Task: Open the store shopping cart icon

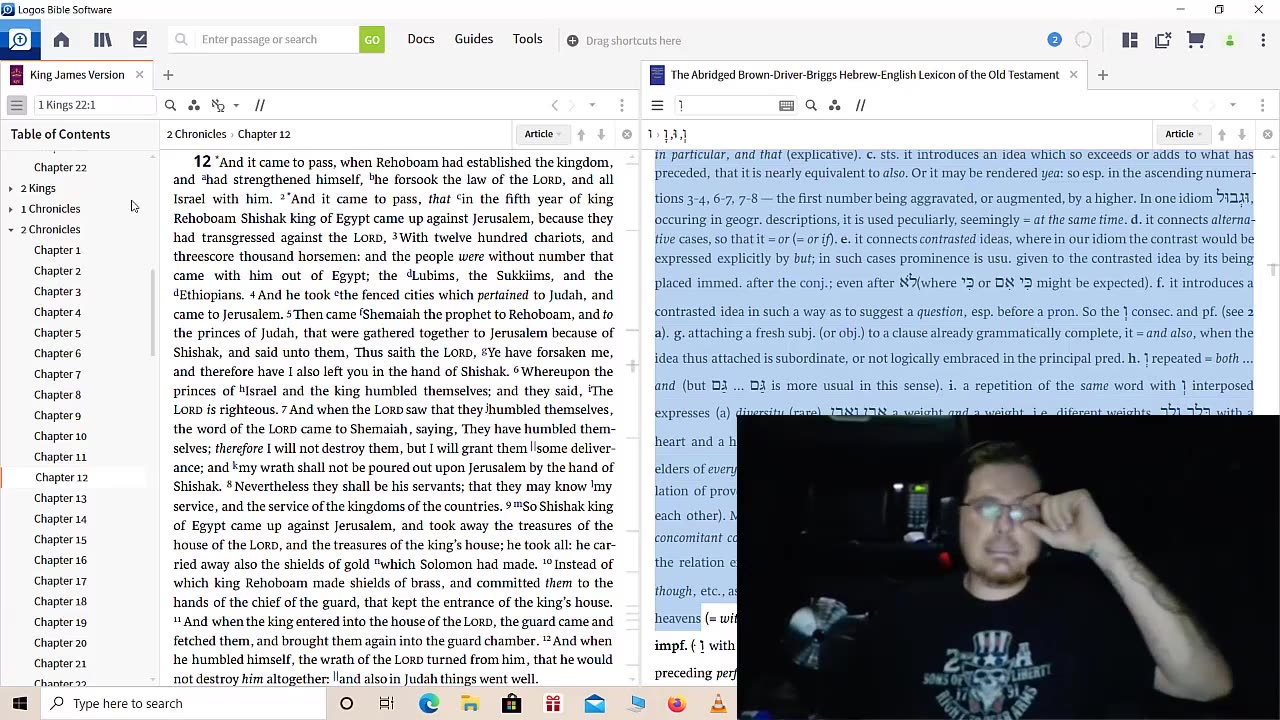Action: click(1196, 40)
